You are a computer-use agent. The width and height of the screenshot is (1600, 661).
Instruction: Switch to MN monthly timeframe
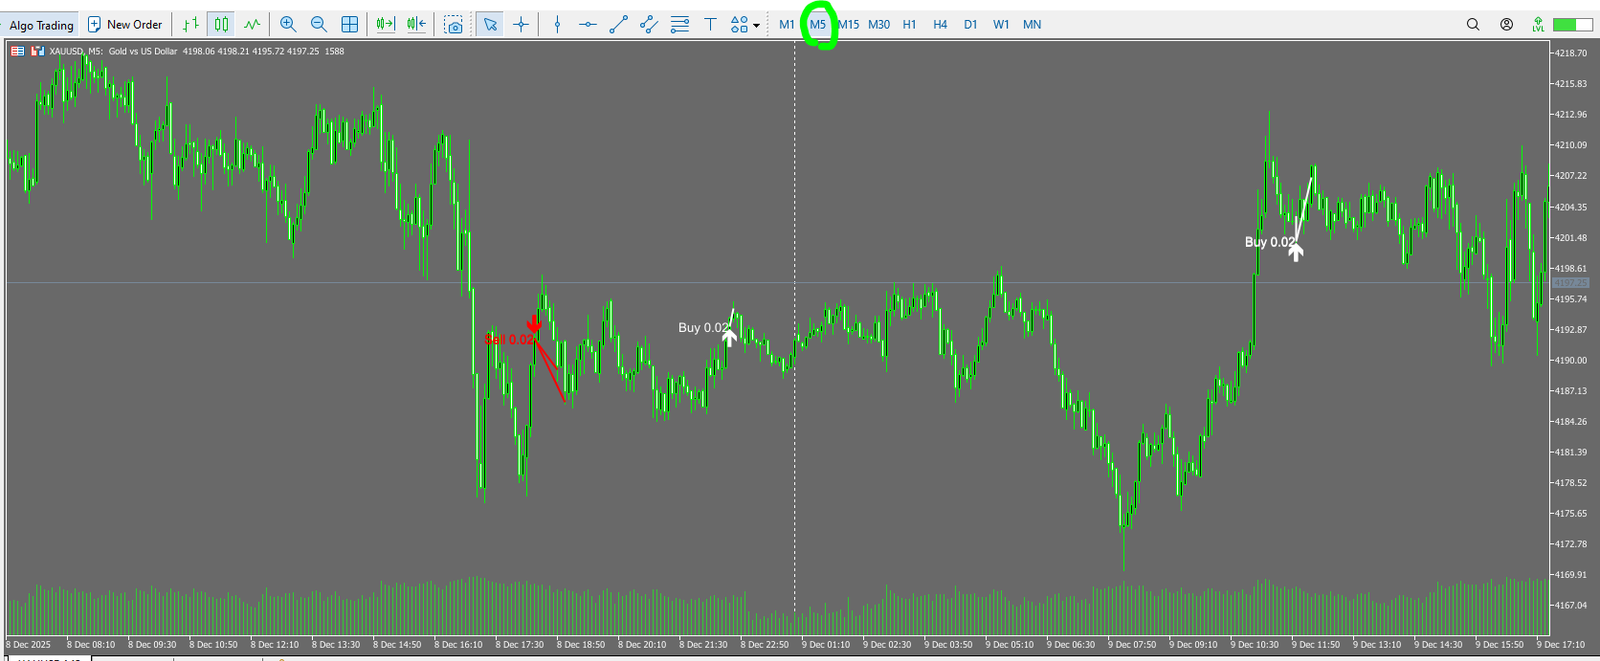[1032, 24]
